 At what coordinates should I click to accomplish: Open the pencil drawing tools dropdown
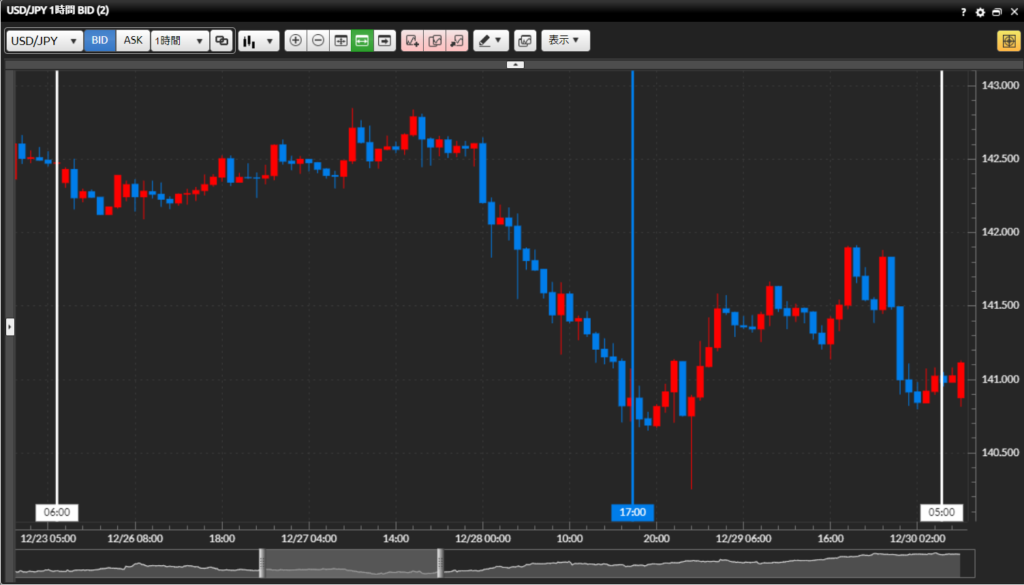pos(491,41)
